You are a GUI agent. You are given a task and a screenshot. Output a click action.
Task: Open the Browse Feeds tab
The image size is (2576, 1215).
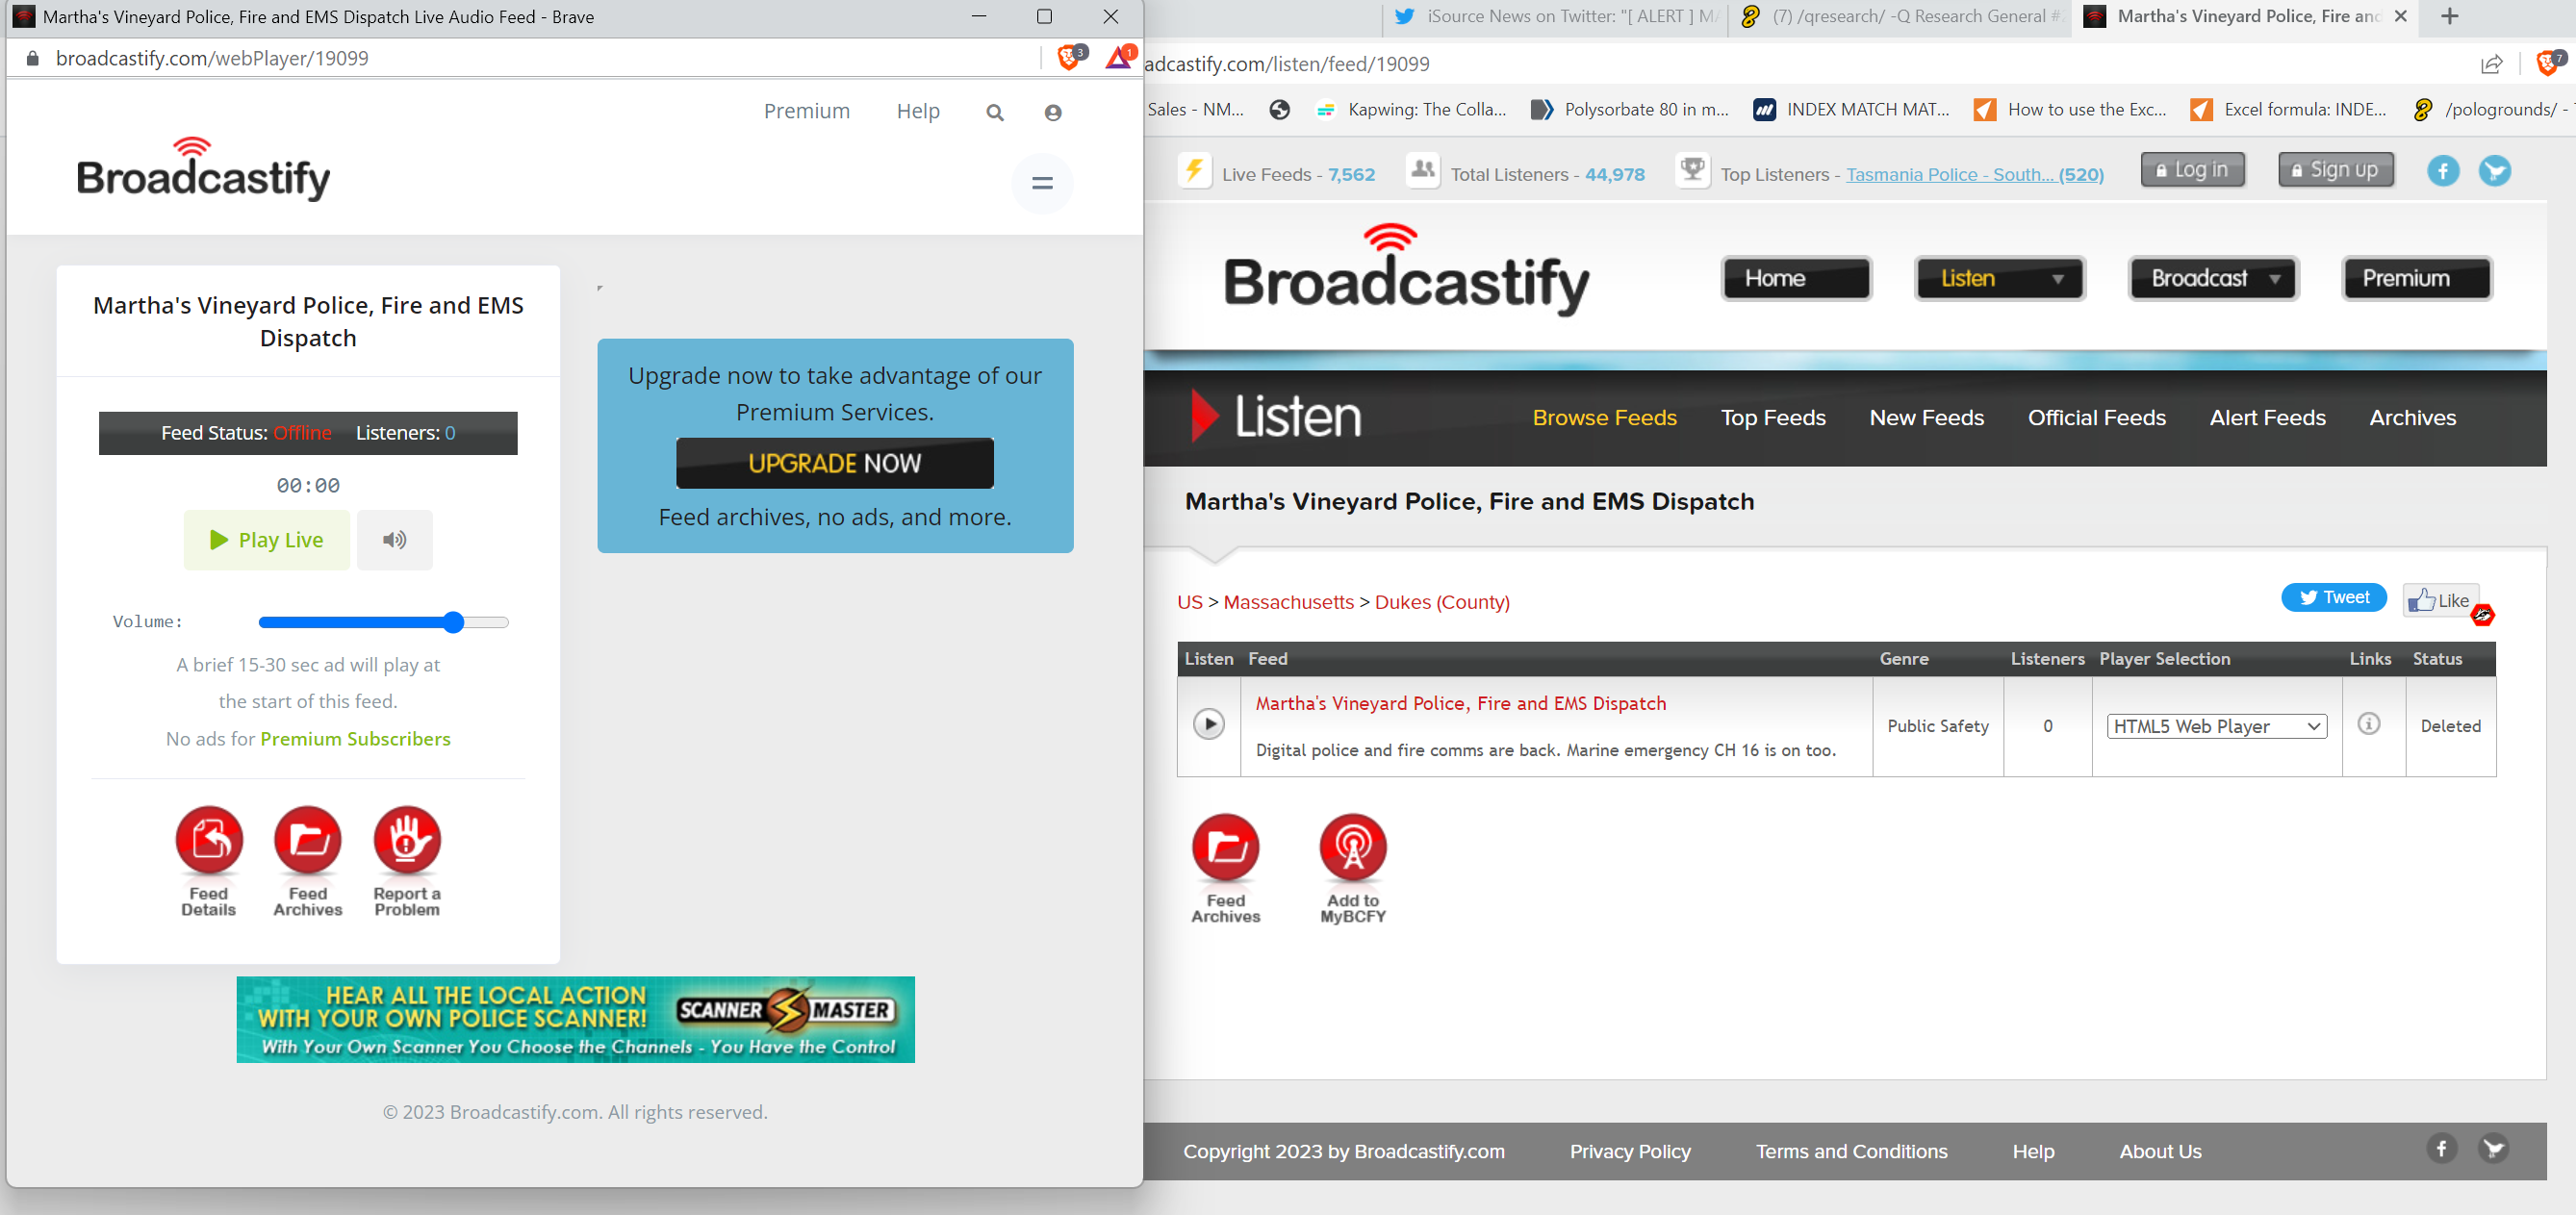(x=1604, y=418)
